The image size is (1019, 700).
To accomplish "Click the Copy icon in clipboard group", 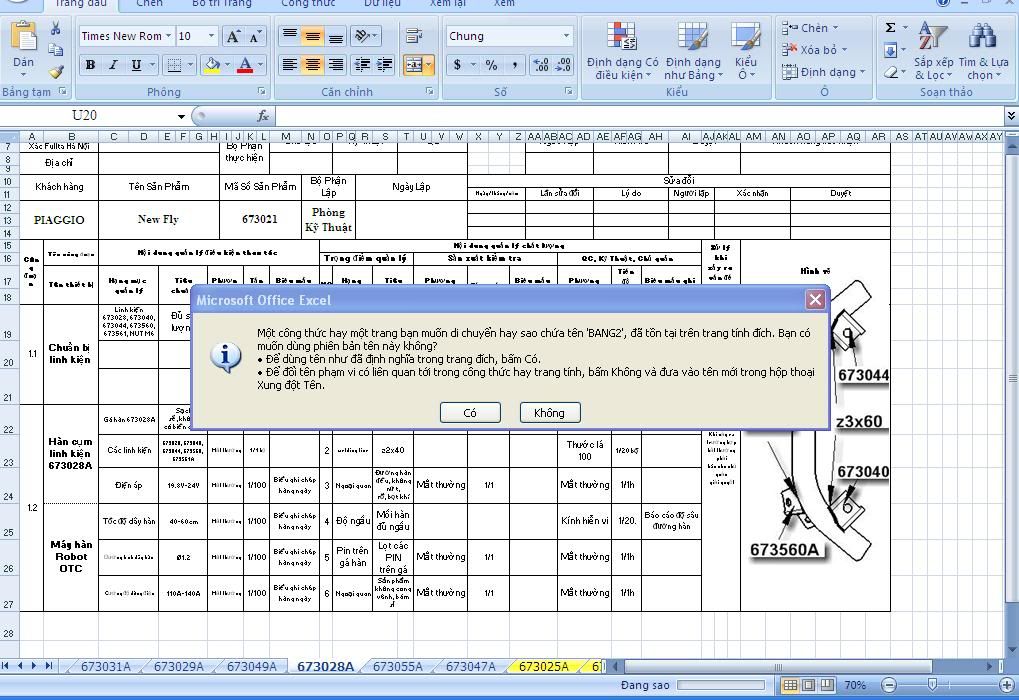I will [55, 50].
